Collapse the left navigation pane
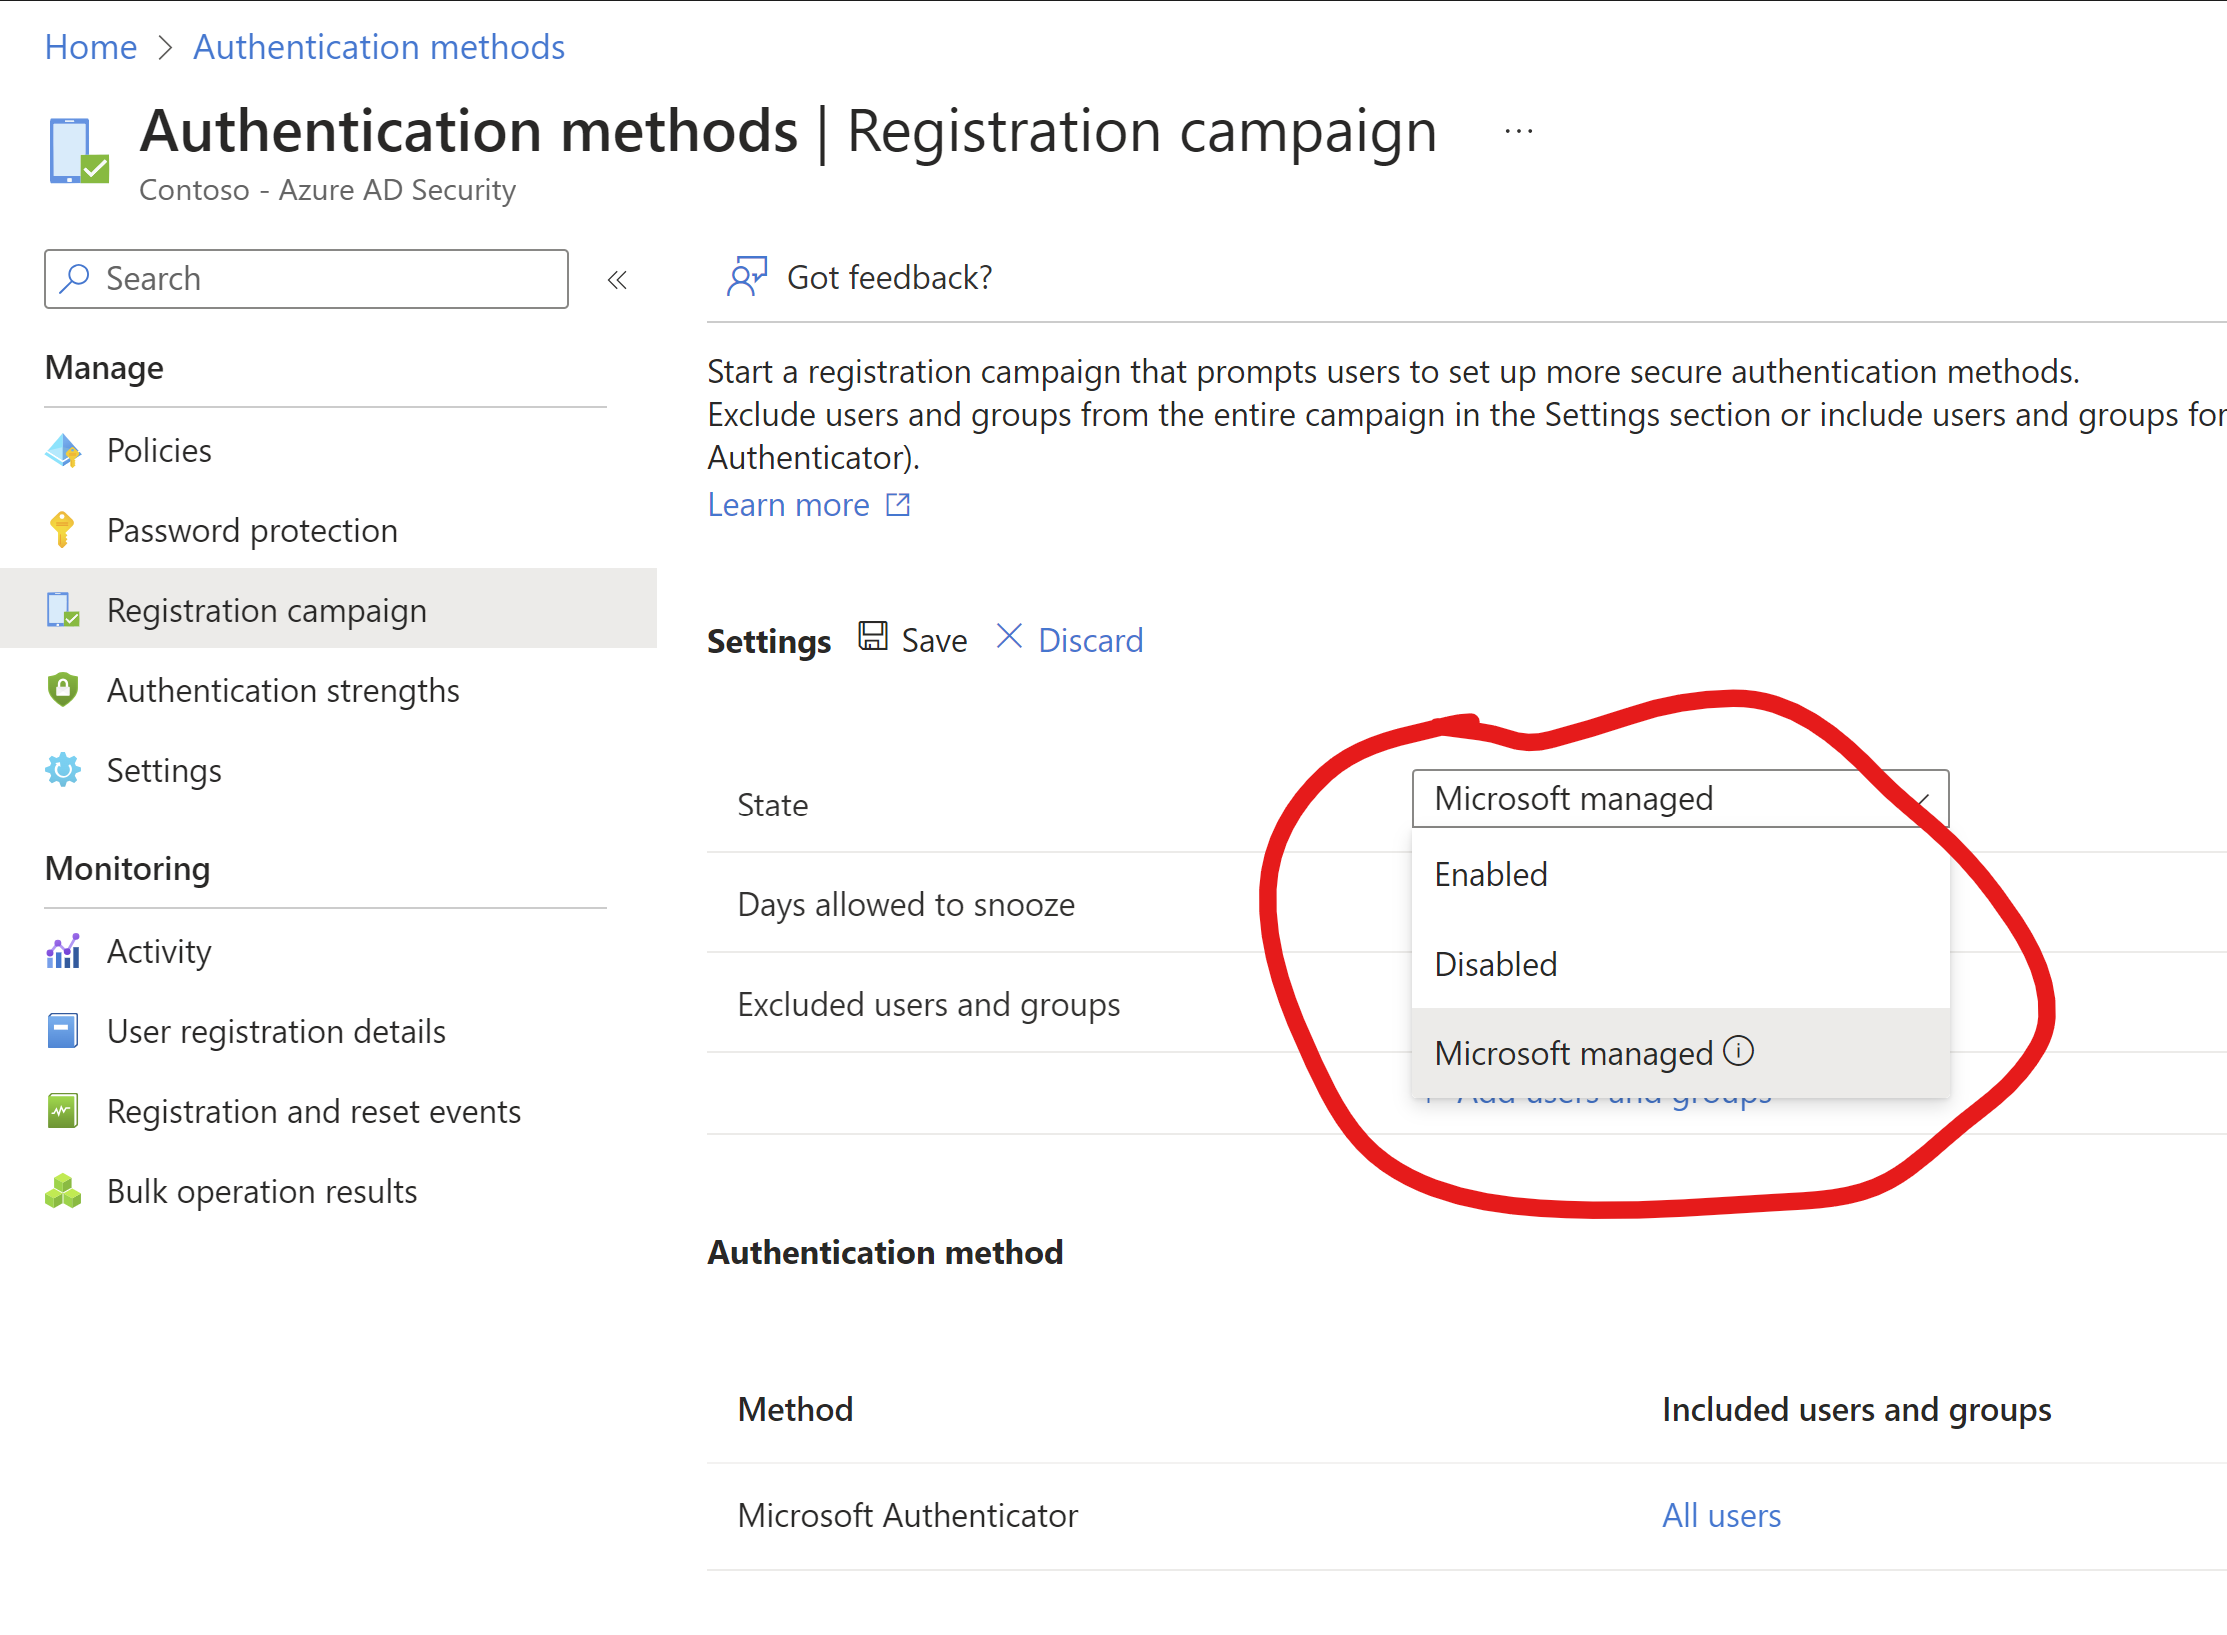This screenshot has height=1635, width=2227. pos(617,279)
